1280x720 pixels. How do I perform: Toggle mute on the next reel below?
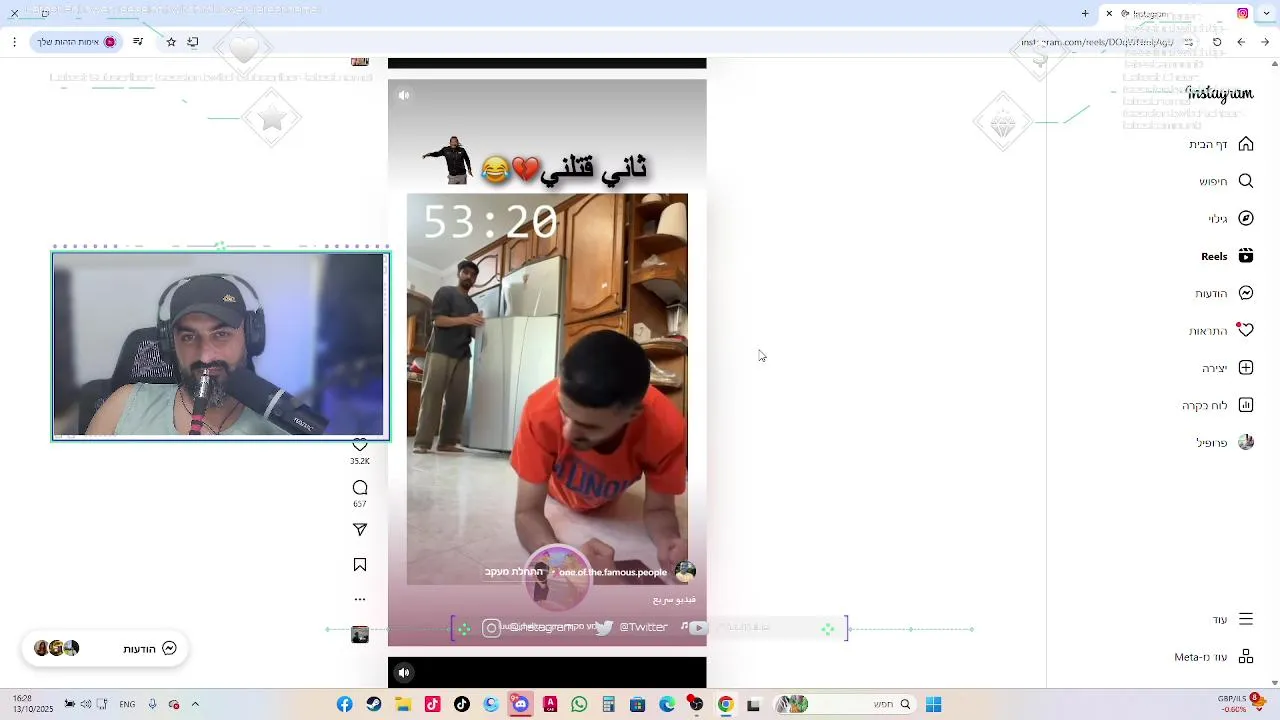[404, 672]
